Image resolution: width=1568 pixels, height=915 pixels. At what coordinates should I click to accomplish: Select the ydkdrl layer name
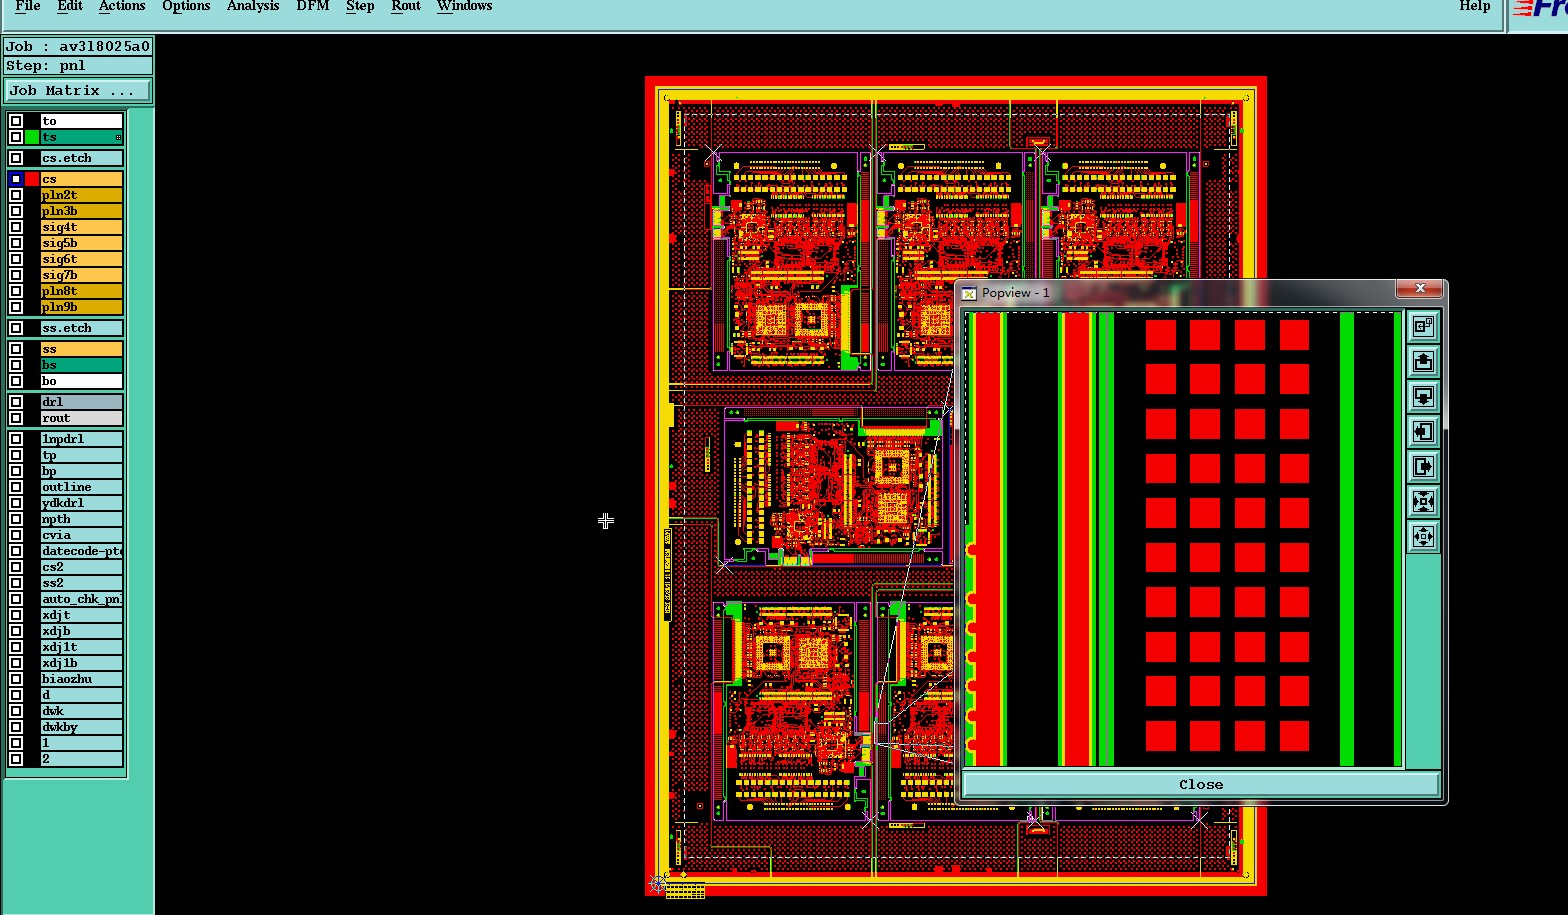click(81, 503)
